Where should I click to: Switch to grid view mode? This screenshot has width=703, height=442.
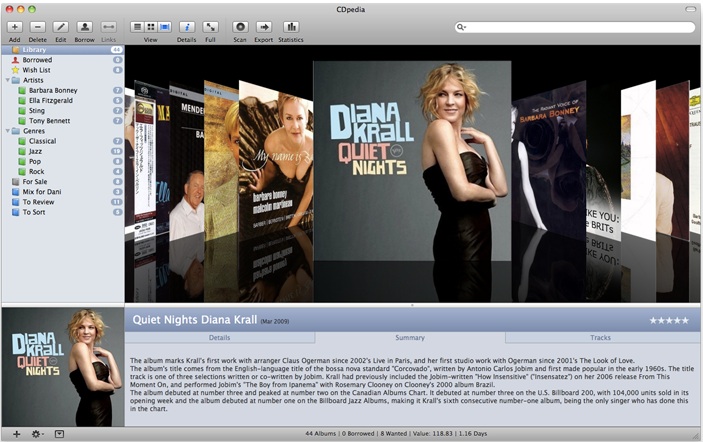[x=150, y=26]
